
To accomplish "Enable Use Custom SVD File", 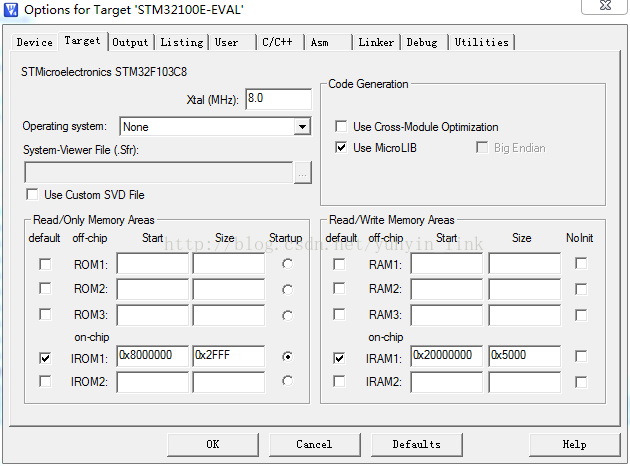I will [x=33, y=195].
